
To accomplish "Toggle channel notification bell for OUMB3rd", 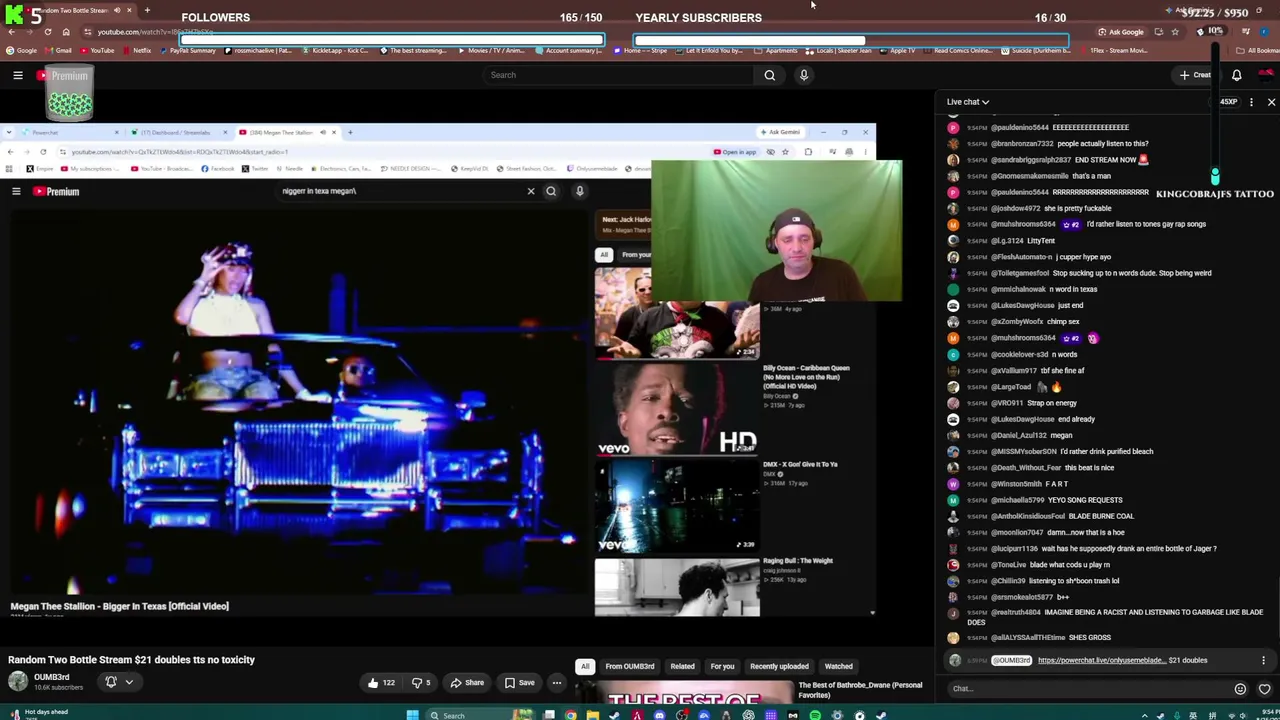I will pyautogui.click(x=111, y=682).
